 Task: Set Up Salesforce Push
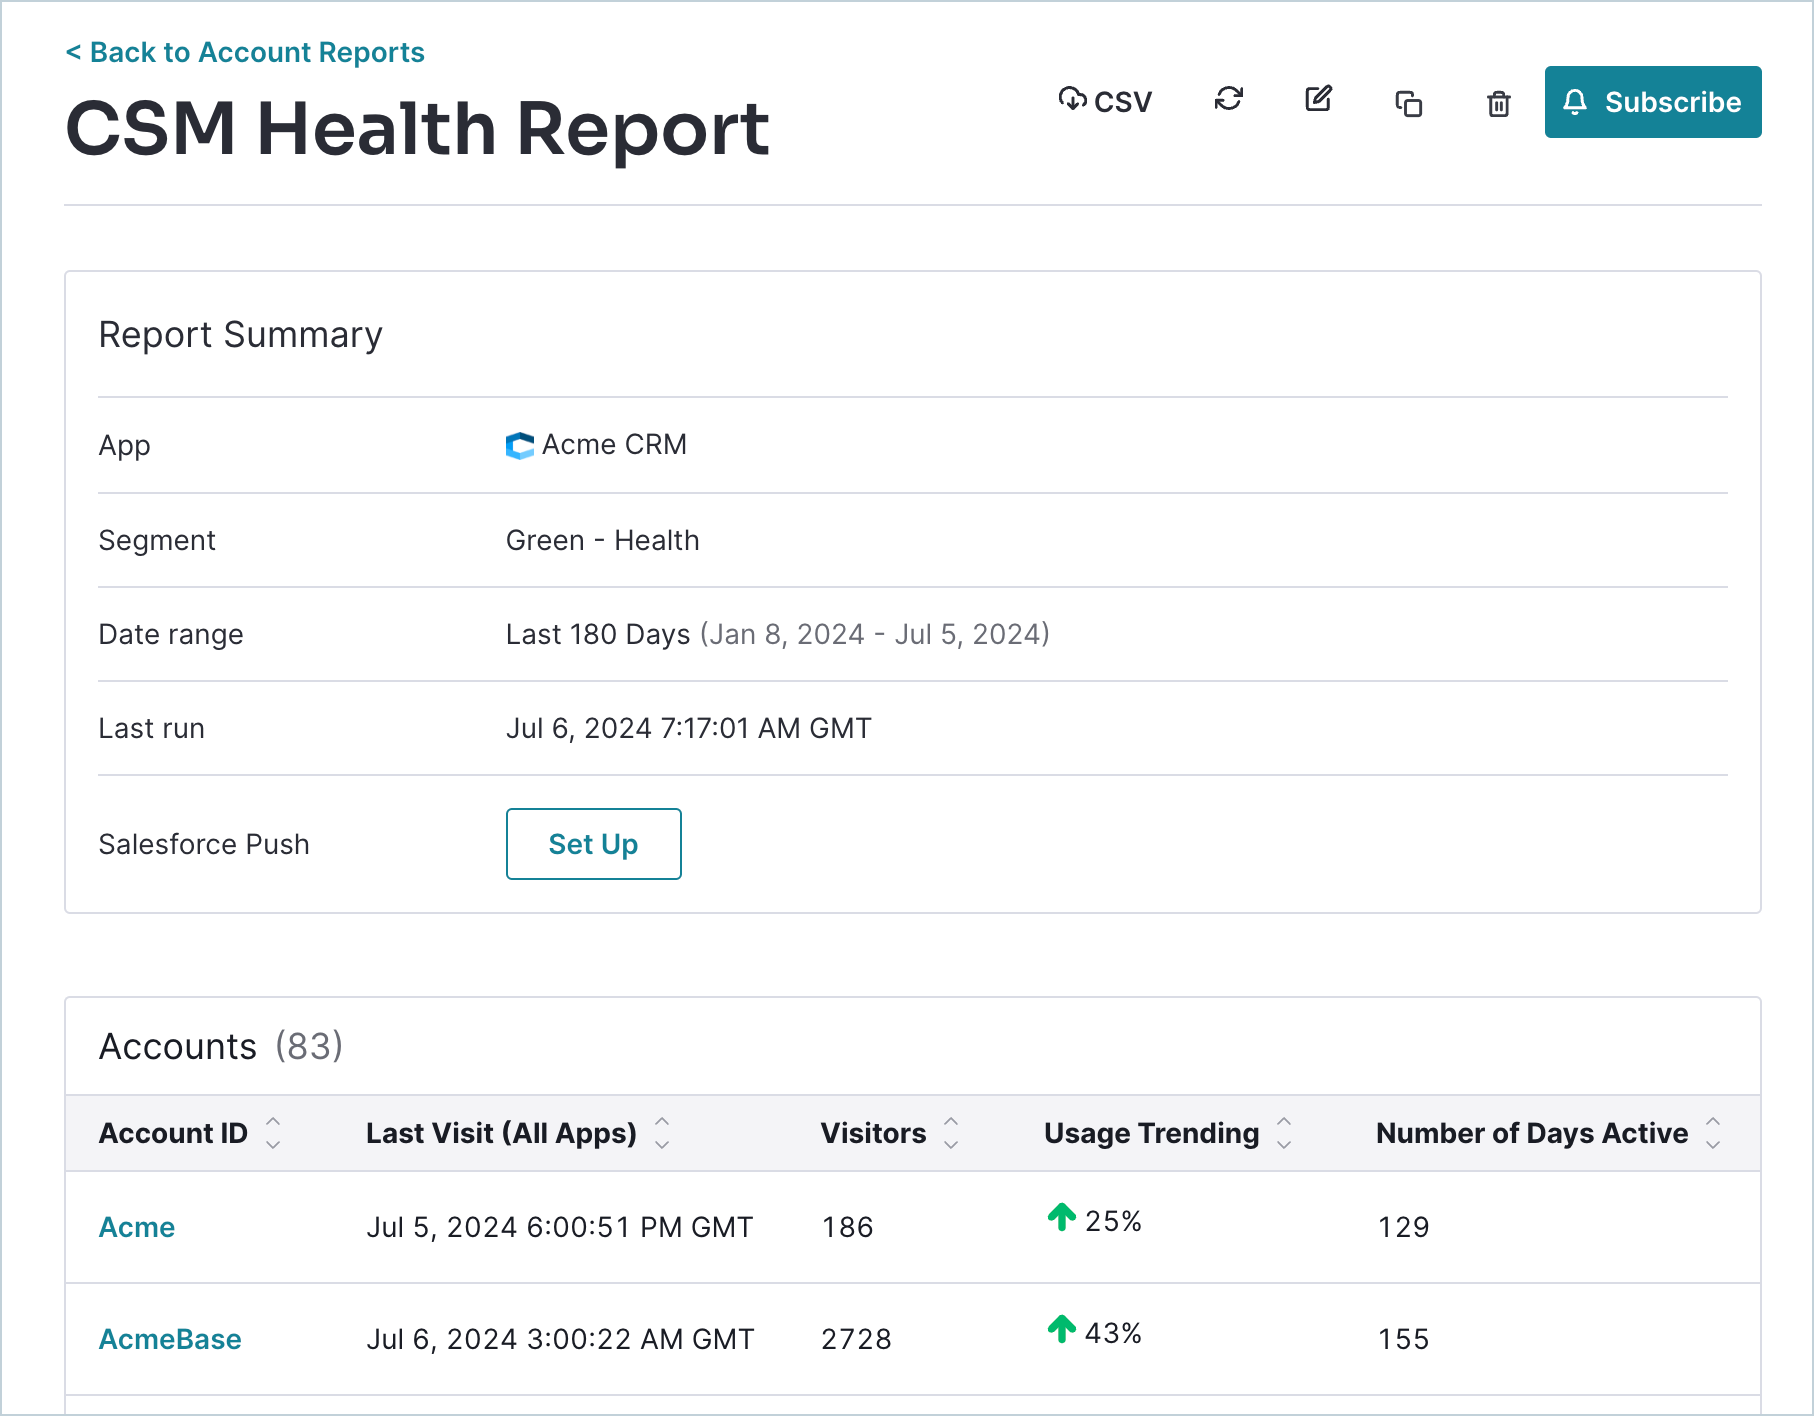pos(593,844)
